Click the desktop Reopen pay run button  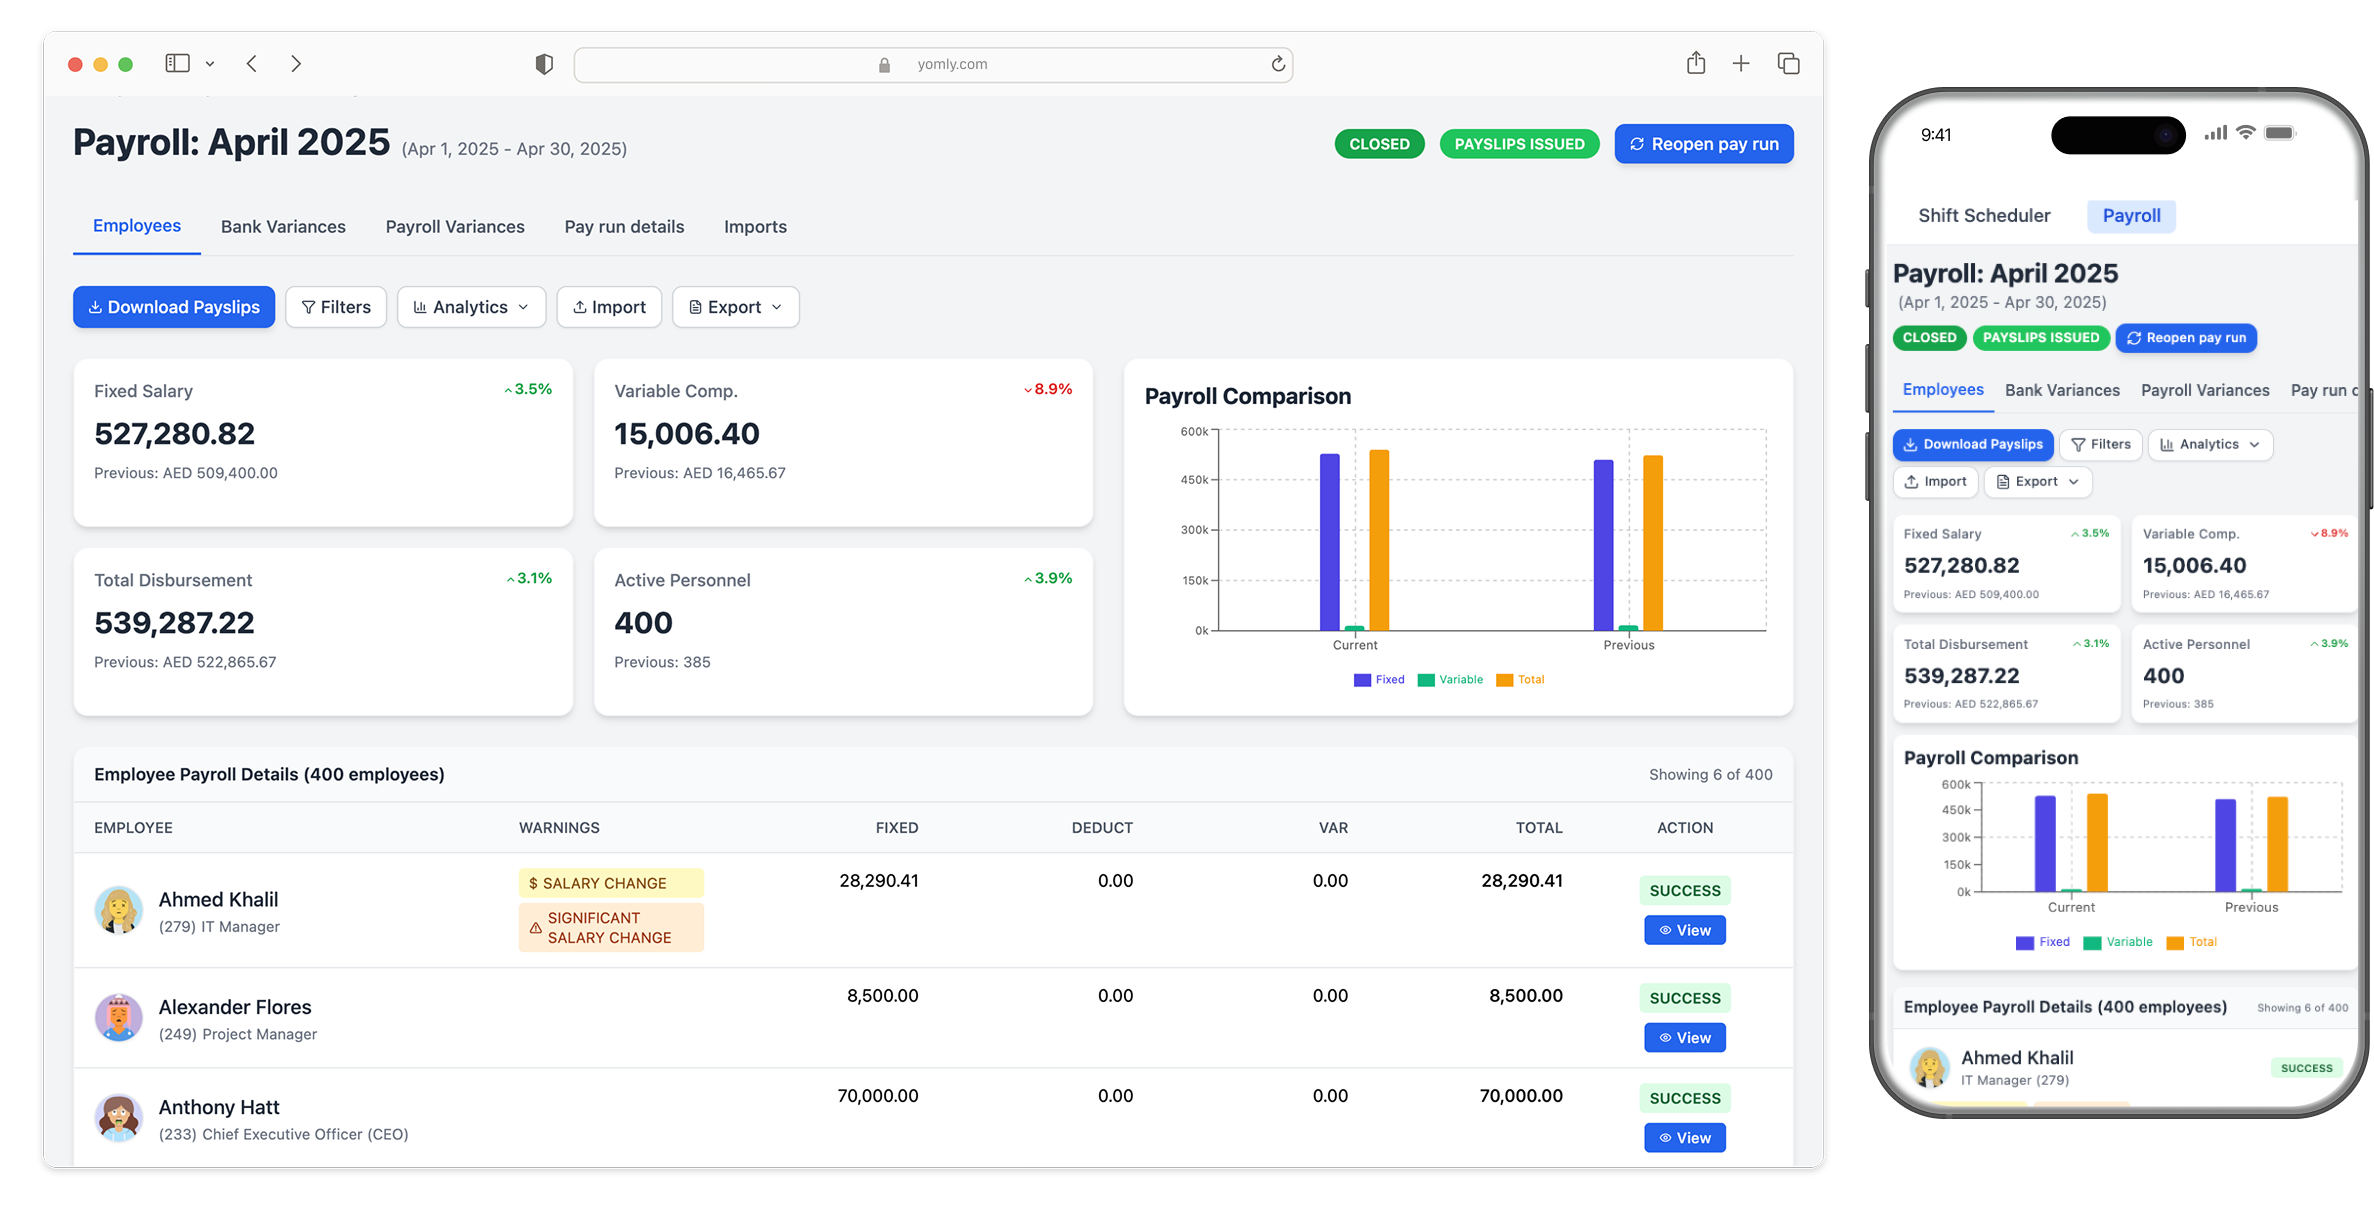click(1704, 144)
